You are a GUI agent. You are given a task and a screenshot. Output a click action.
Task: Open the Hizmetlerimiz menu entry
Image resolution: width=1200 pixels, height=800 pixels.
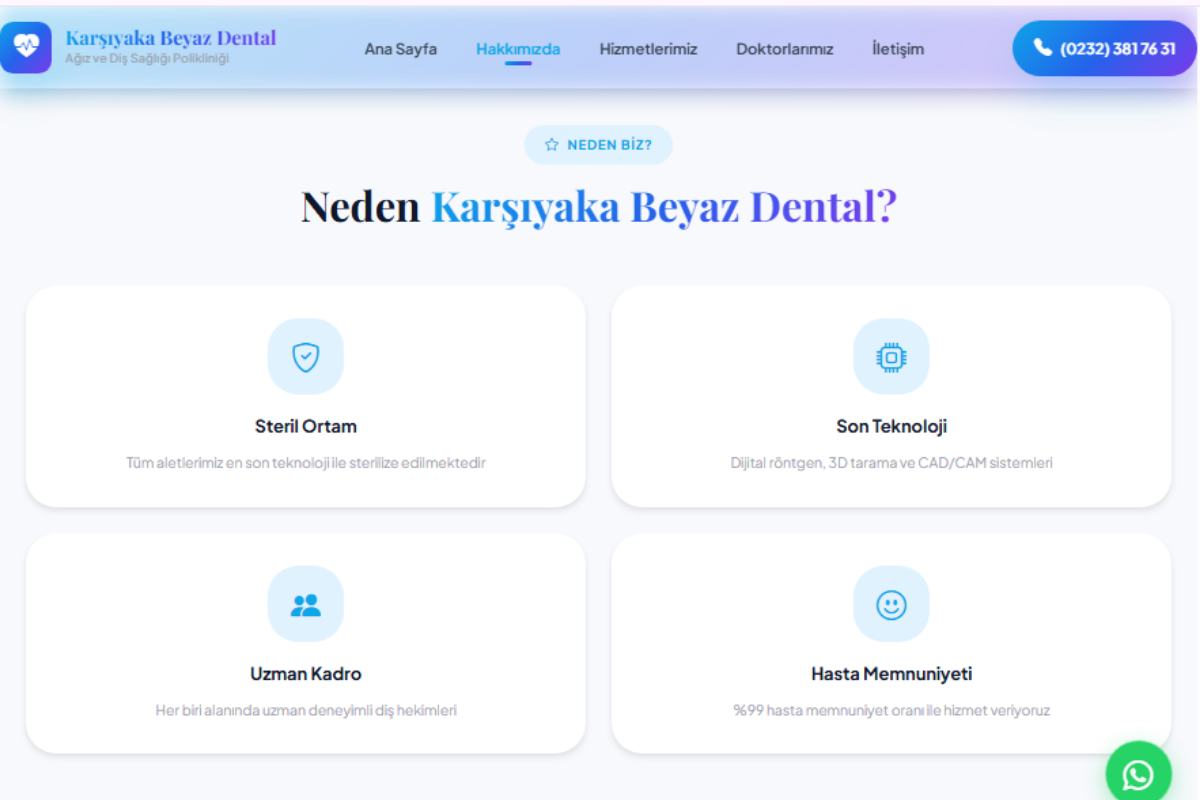click(648, 48)
